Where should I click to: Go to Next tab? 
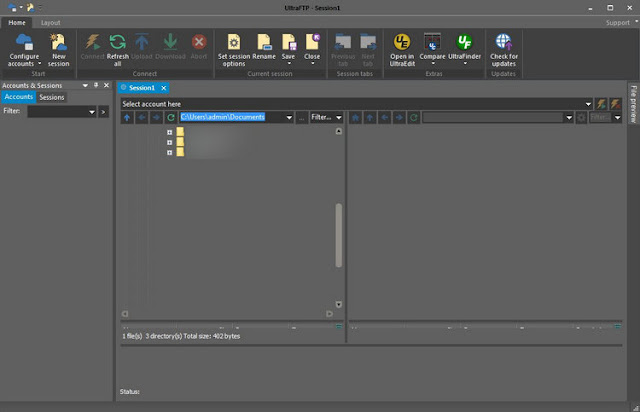[x=368, y=50]
